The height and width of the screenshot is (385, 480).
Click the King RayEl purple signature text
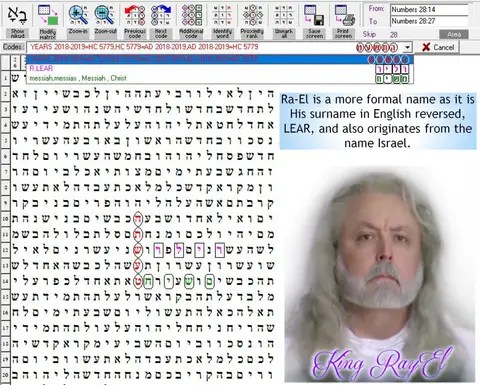click(x=383, y=364)
